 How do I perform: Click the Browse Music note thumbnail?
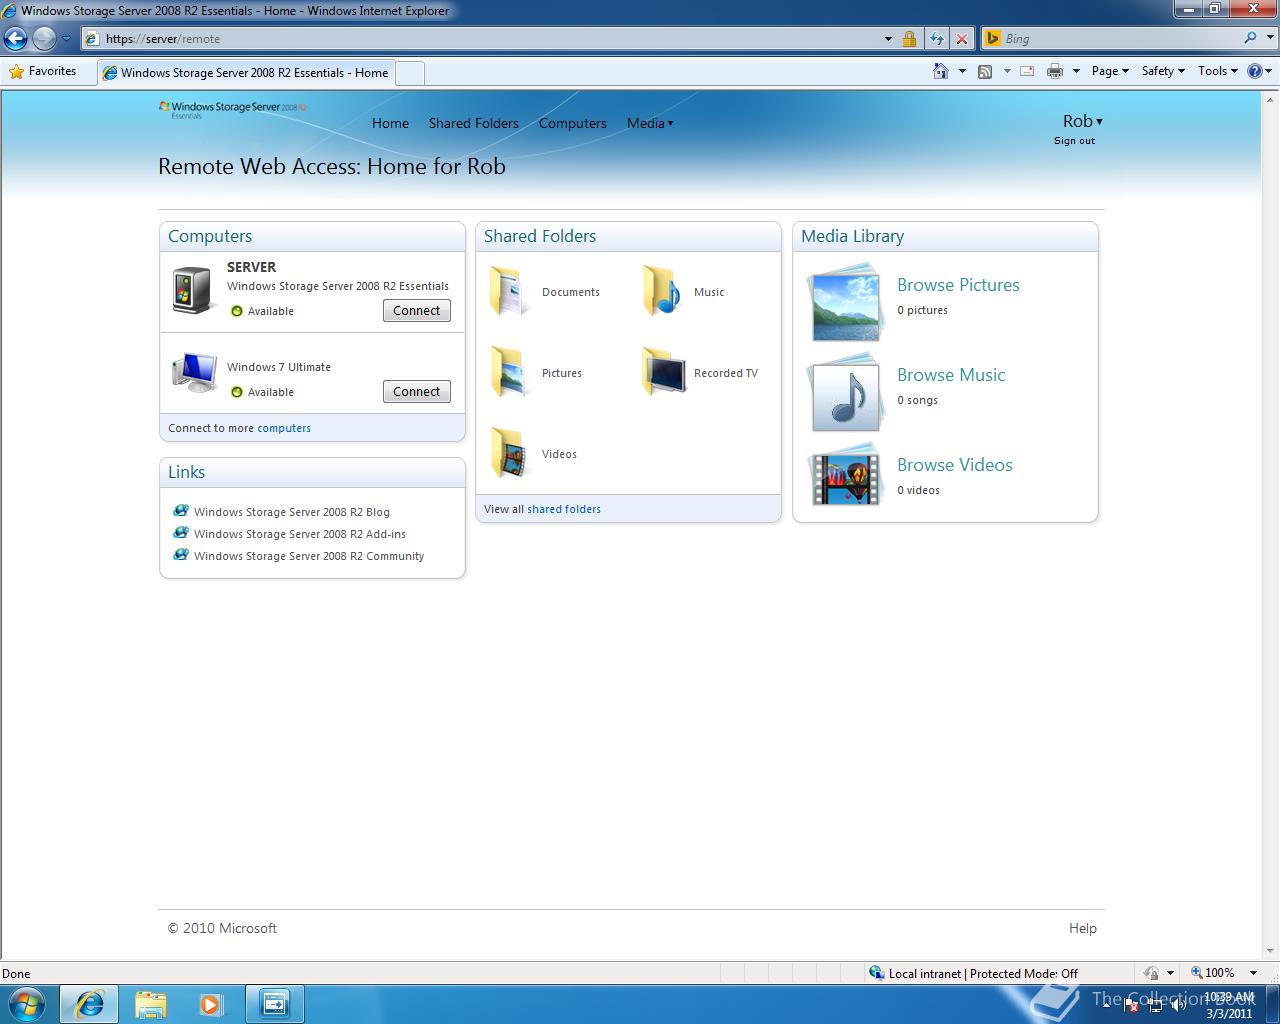click(845, 392)
